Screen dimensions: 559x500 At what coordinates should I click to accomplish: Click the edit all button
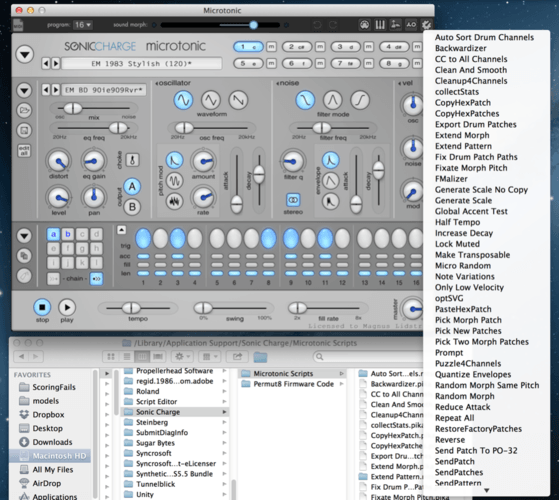tap(24, 150)
